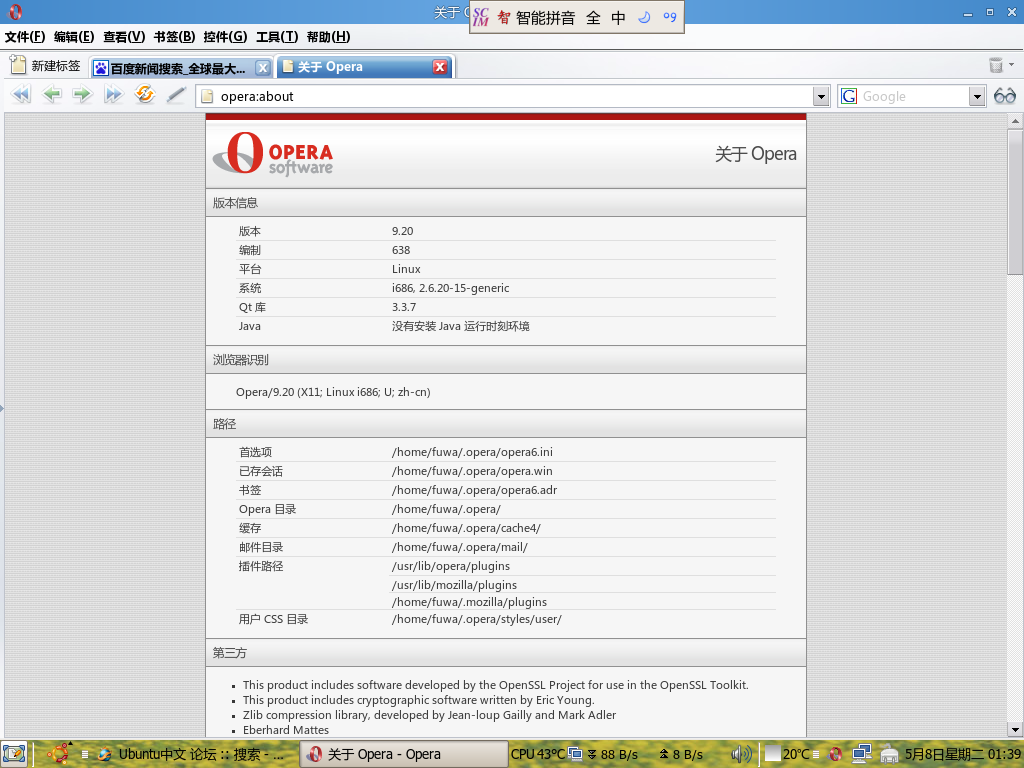This screenshot has width=1024, height=768.
Task: Open the 控件(G) menu
Action: pyautogui.click(x=225, y=37)
